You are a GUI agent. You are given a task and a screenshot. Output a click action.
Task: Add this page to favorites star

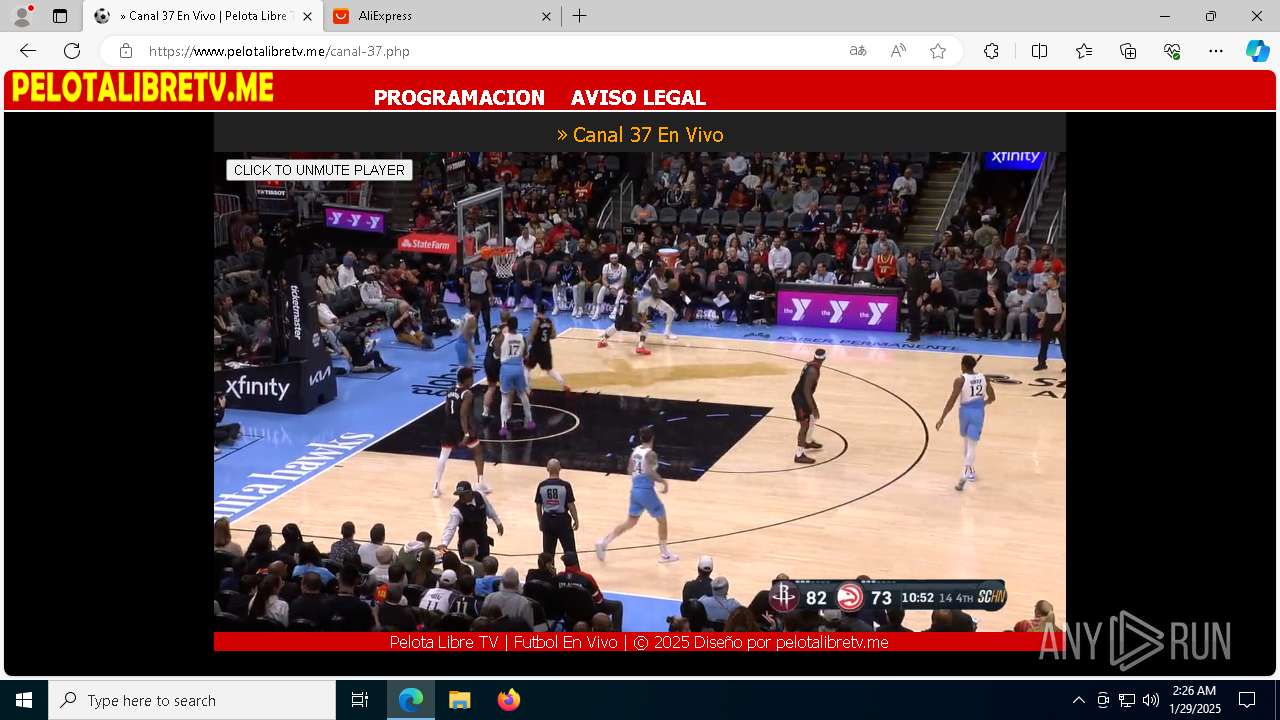938,51
